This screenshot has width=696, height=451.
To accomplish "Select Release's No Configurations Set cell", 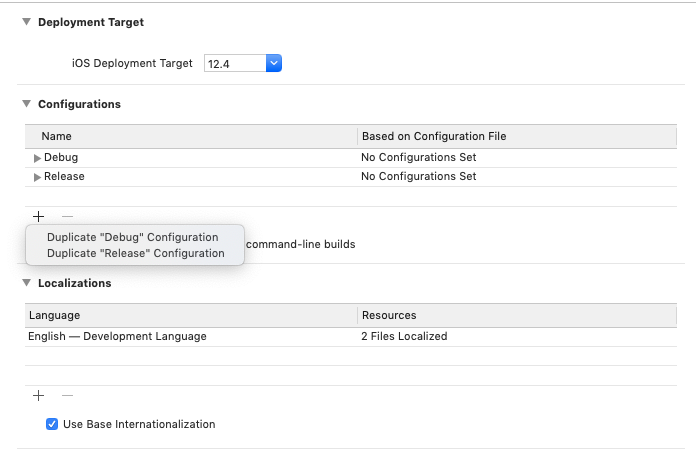I will coord(418,176).
